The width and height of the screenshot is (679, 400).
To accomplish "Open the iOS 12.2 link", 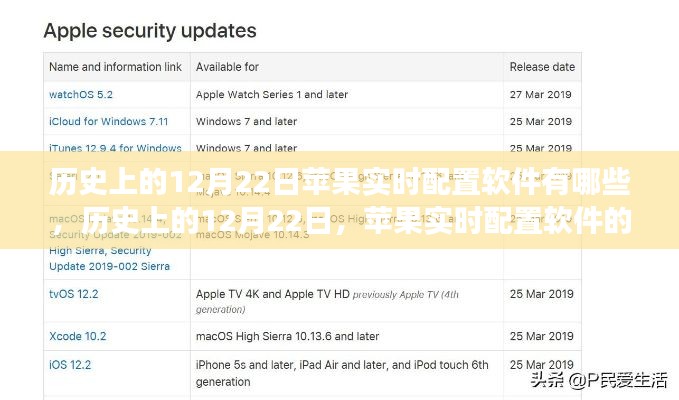I will (70, 365).
